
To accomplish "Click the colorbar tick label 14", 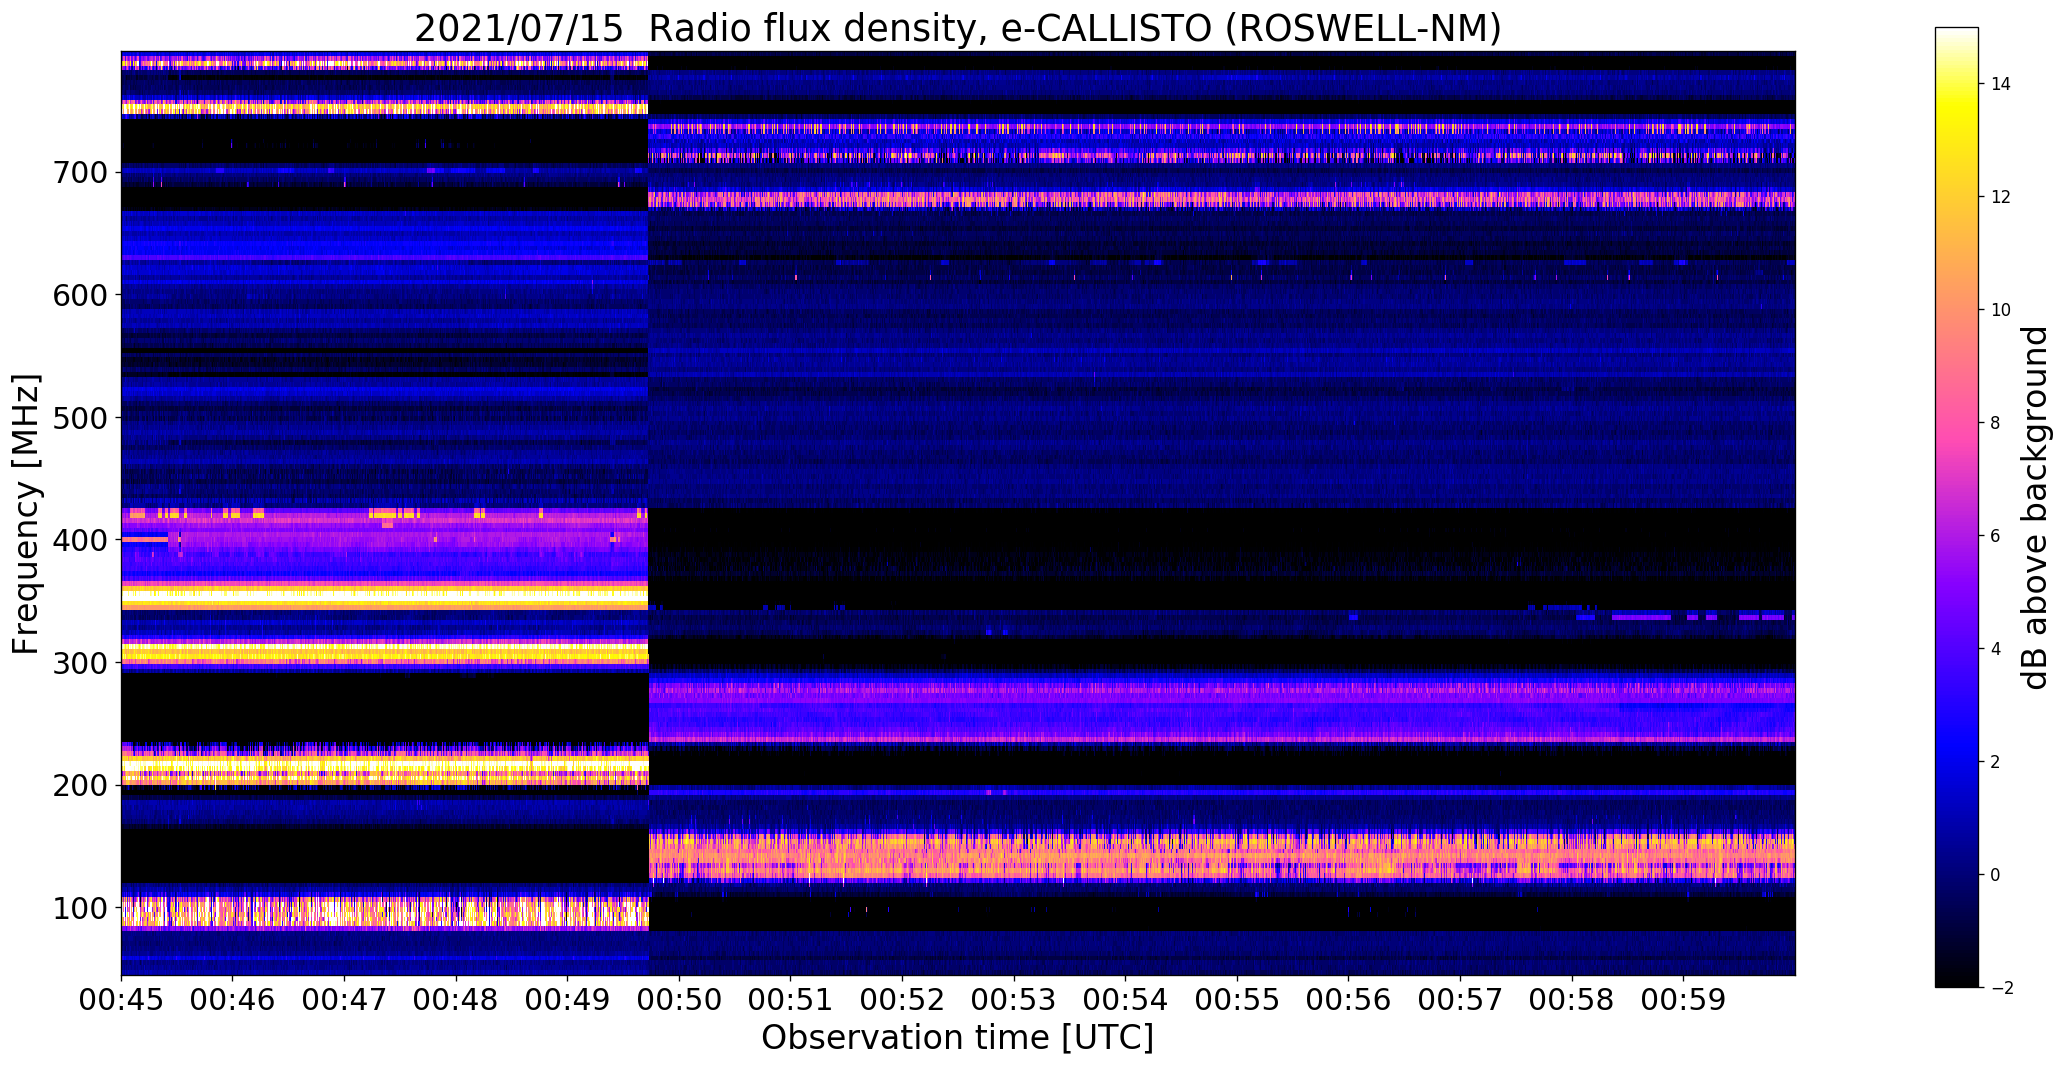I will coord(2001,84).
